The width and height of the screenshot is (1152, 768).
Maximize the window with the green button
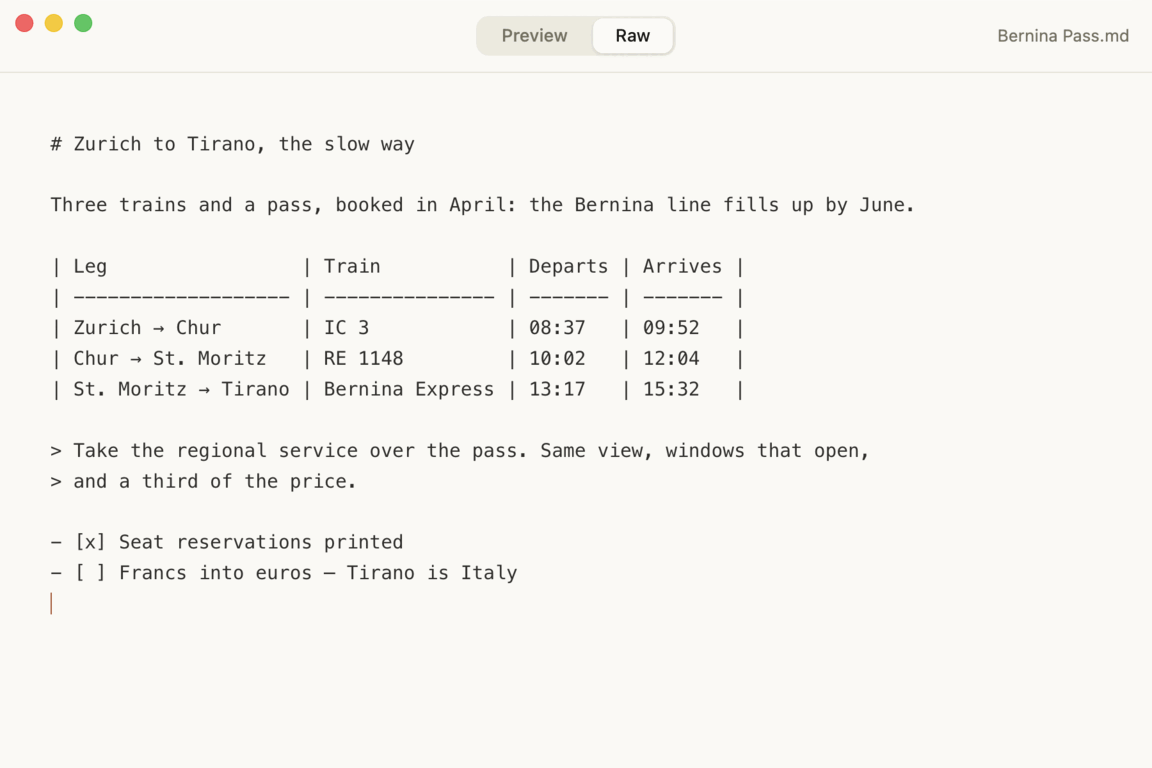pyautogui.click(x=83, y=23)
